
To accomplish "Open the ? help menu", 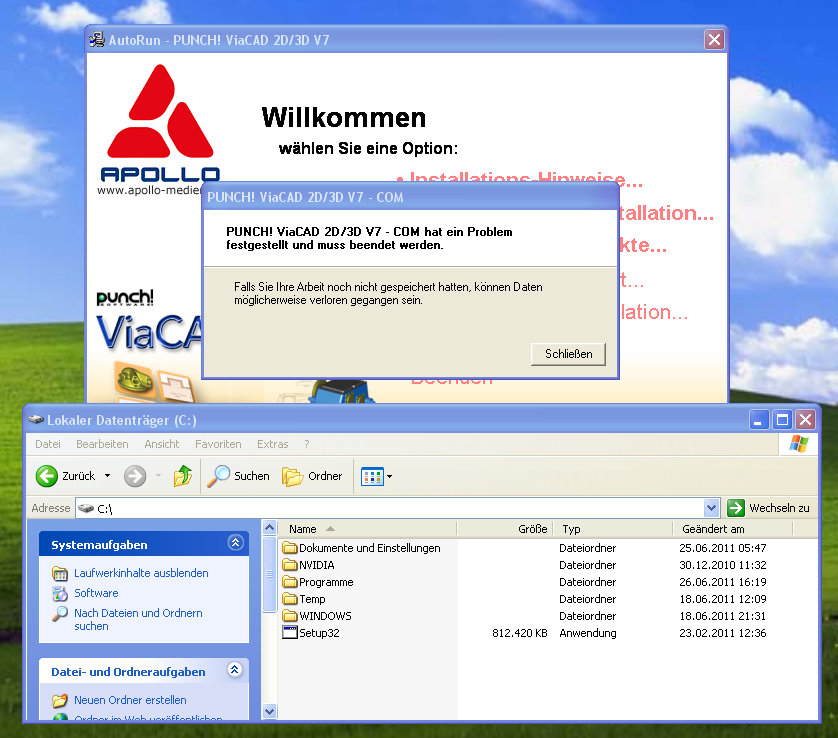I will tap(307, 444).
